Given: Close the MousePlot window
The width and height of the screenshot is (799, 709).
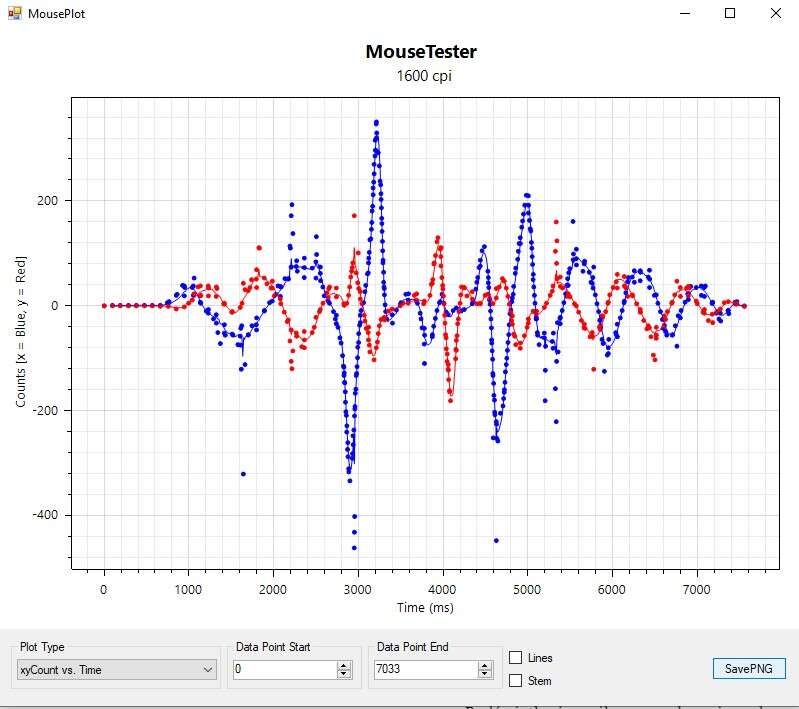Looking at the screenshot, I should point(776,13).
